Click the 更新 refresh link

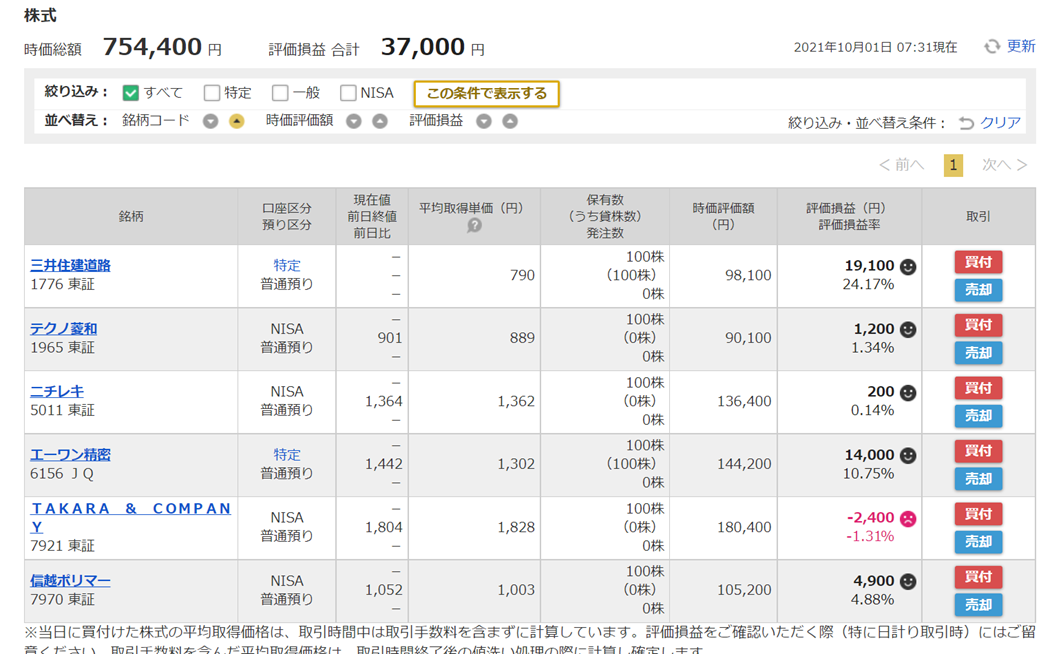tap(1021, 46)
